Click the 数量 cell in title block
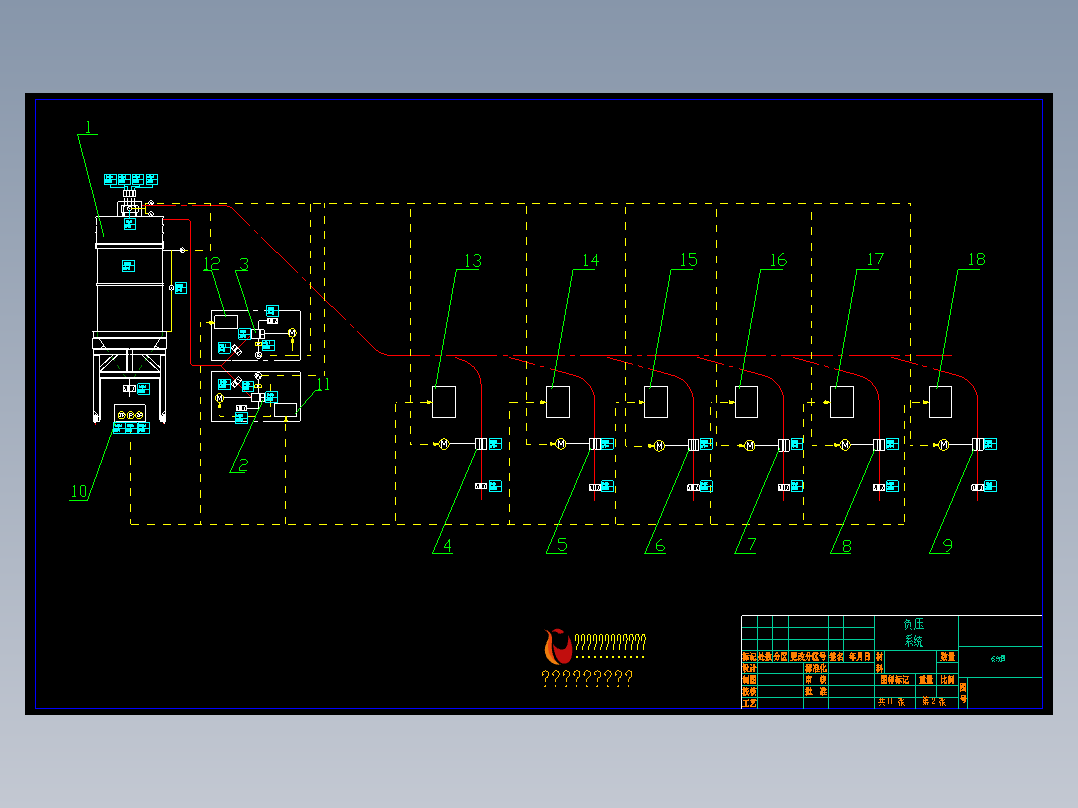Image resolution: width=1078 pixels, height=808 pixels. coord(947,657)
